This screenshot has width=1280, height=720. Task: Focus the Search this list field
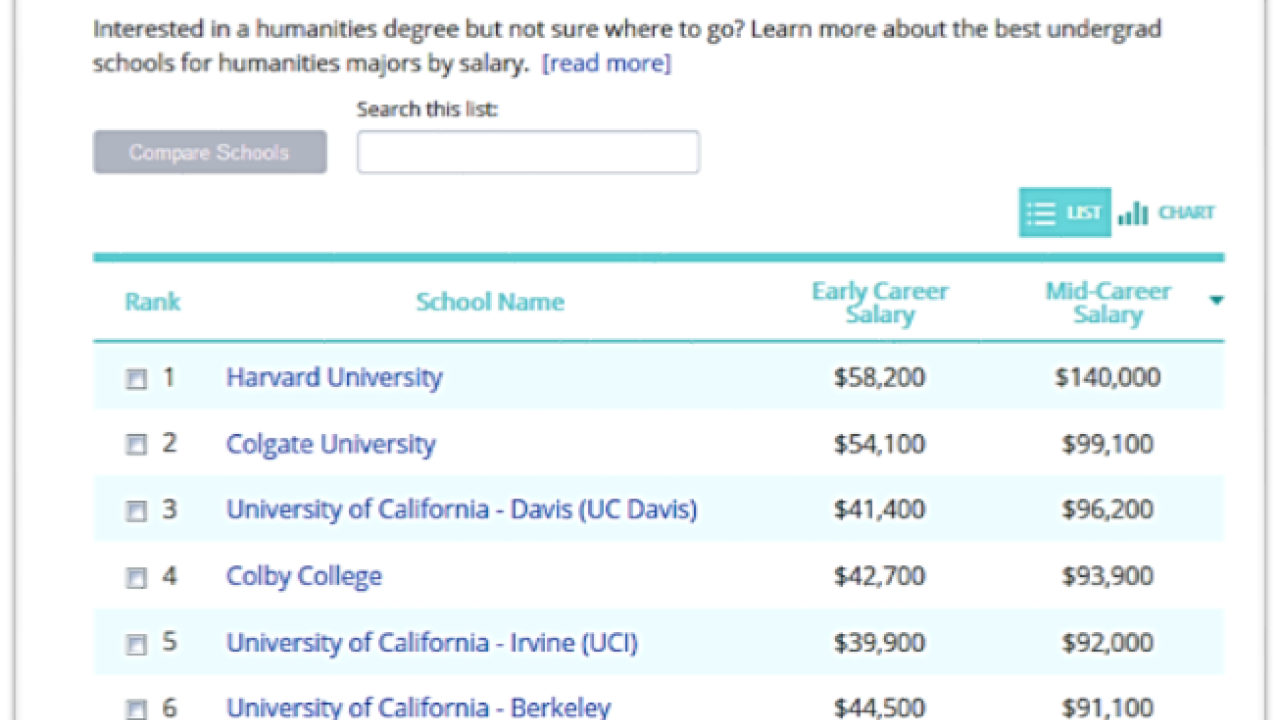point(528,152)
